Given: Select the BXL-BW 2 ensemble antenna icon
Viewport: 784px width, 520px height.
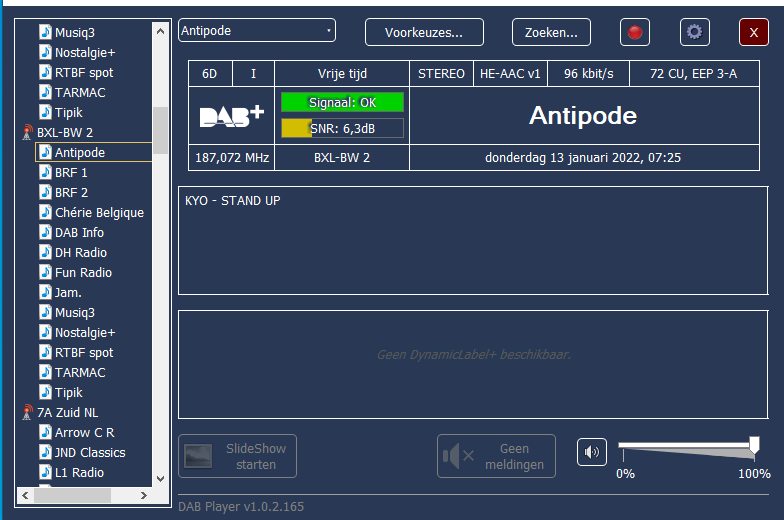Looking at the screenshot, I should tap(28, 132).
